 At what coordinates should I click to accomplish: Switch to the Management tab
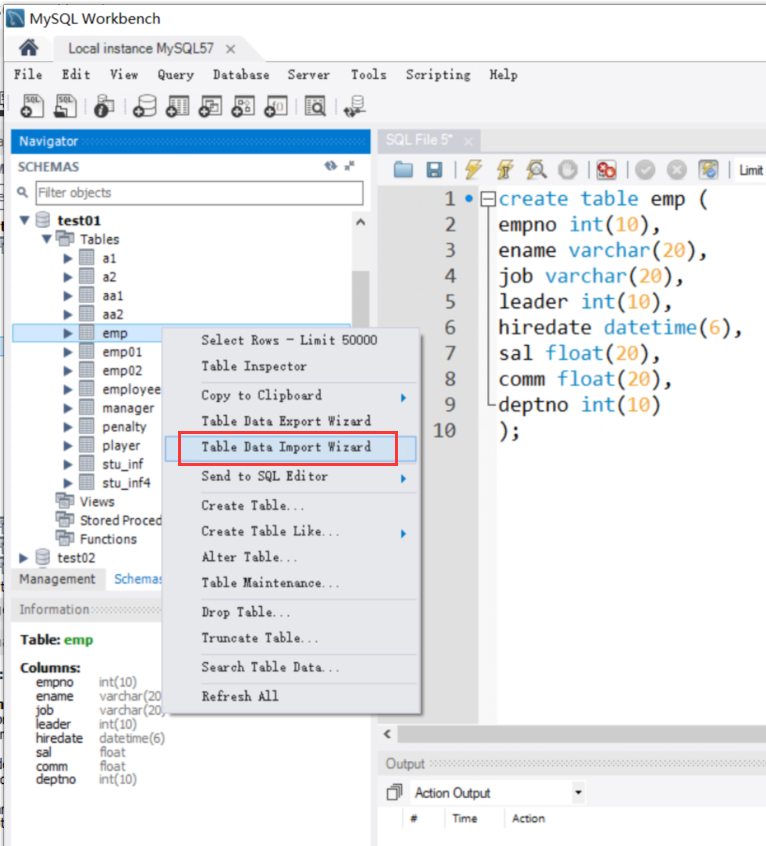tap(57, 579)
